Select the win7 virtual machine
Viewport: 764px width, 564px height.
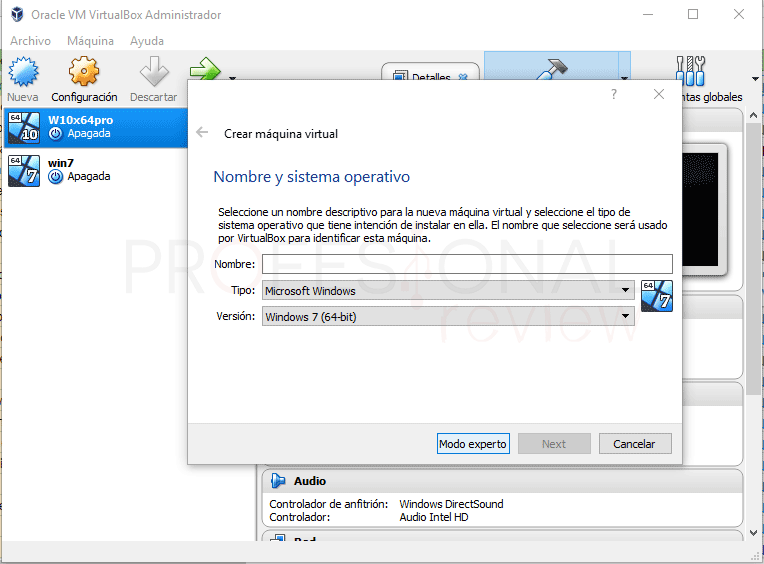[96, 170]
